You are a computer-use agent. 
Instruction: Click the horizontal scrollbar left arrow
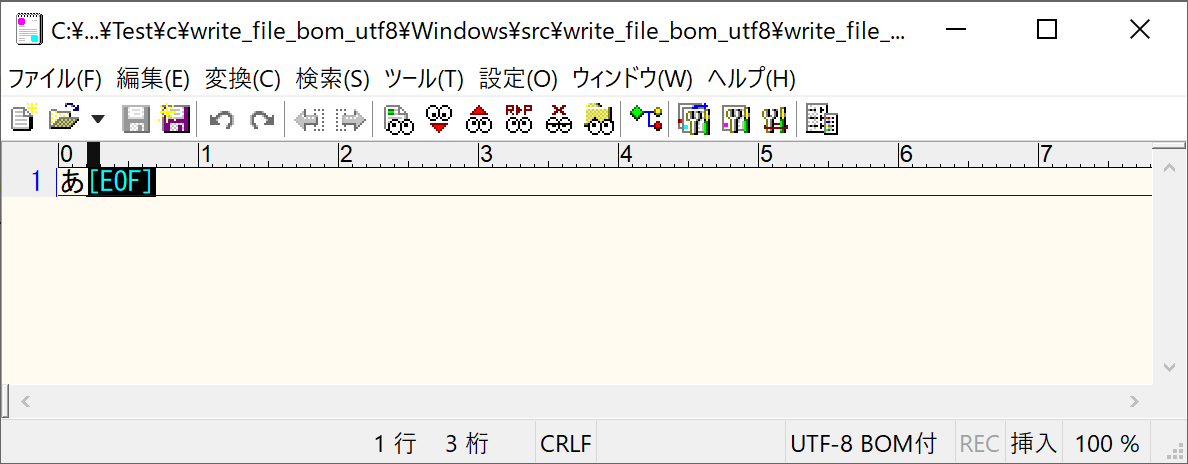tap(25, 401)
